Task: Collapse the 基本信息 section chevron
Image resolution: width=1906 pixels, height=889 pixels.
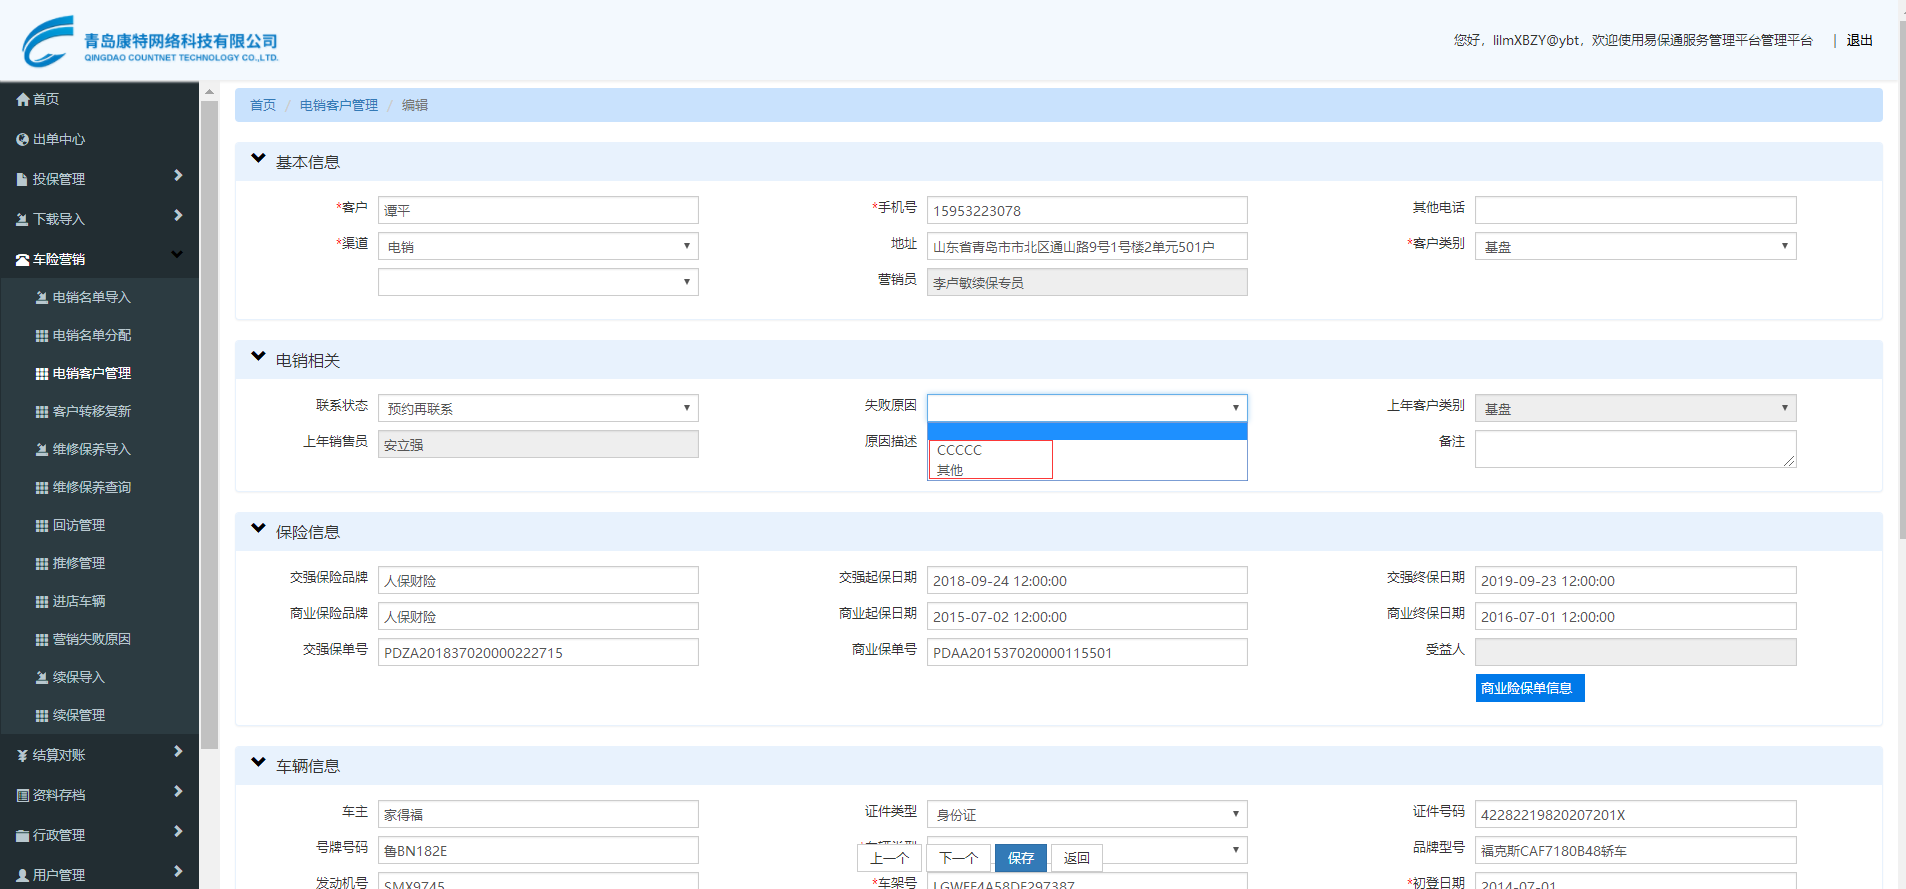Action: click(258, 159)
